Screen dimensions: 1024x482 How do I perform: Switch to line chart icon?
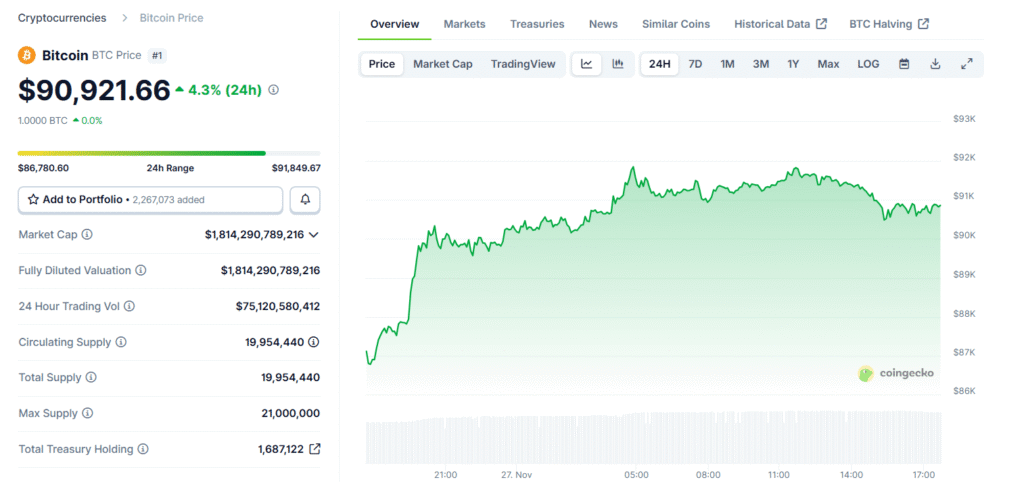point(586,64)
